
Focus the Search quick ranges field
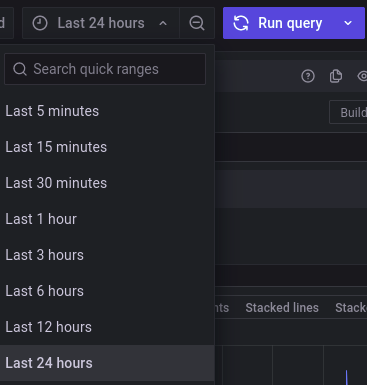click(105, 69)
